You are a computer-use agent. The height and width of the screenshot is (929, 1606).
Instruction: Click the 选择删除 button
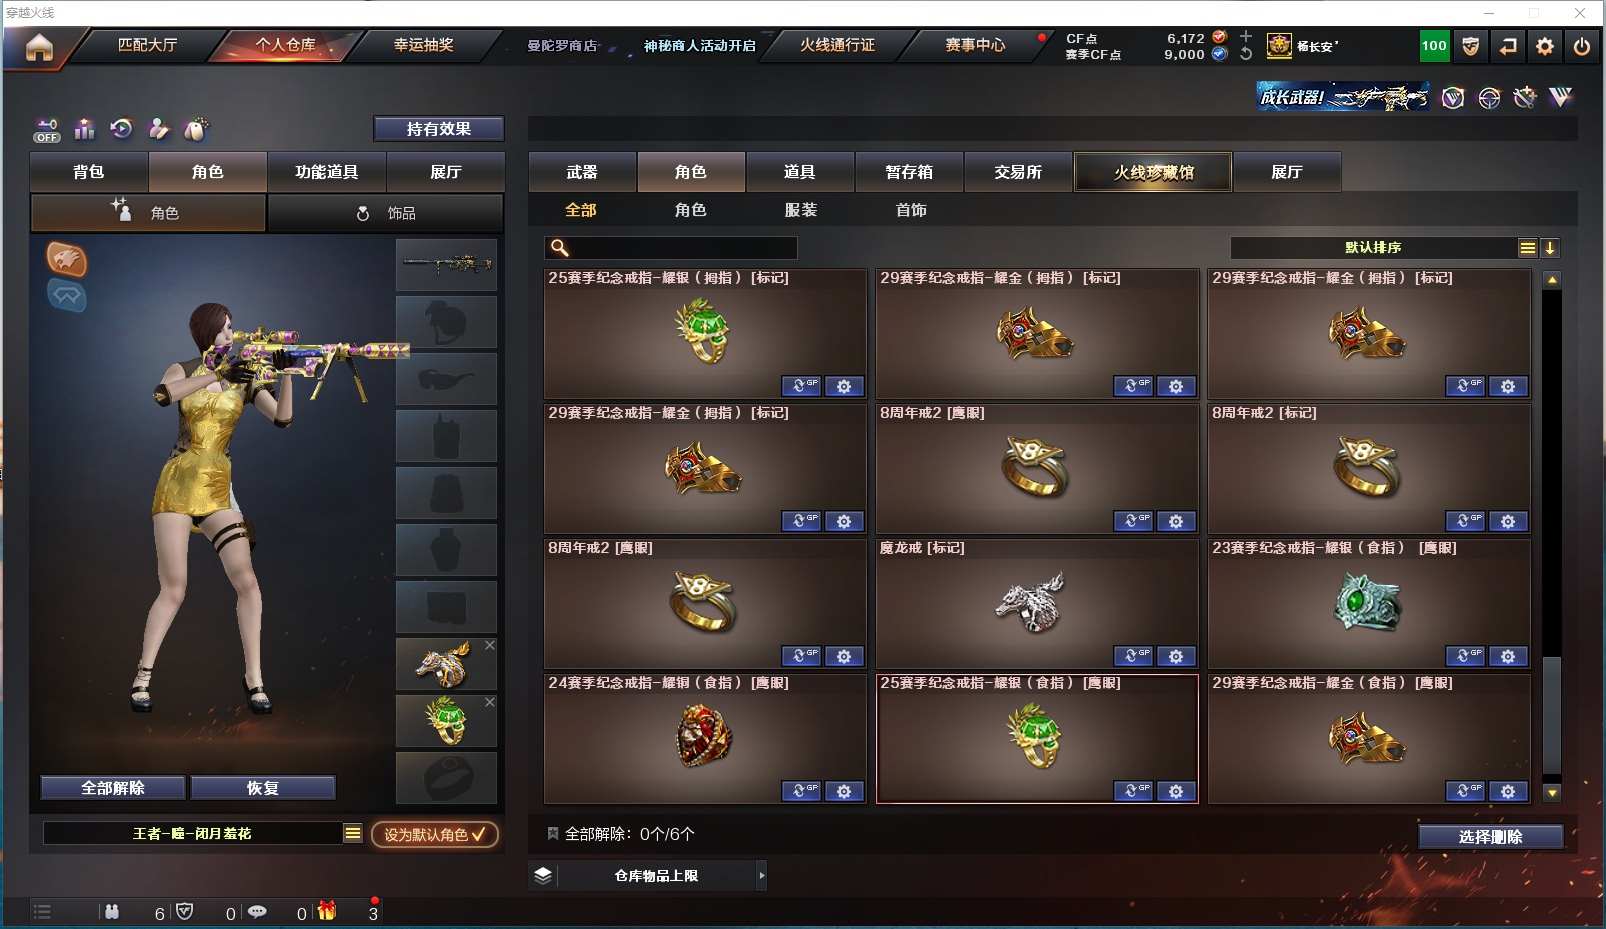click(x=1490, y=837)
